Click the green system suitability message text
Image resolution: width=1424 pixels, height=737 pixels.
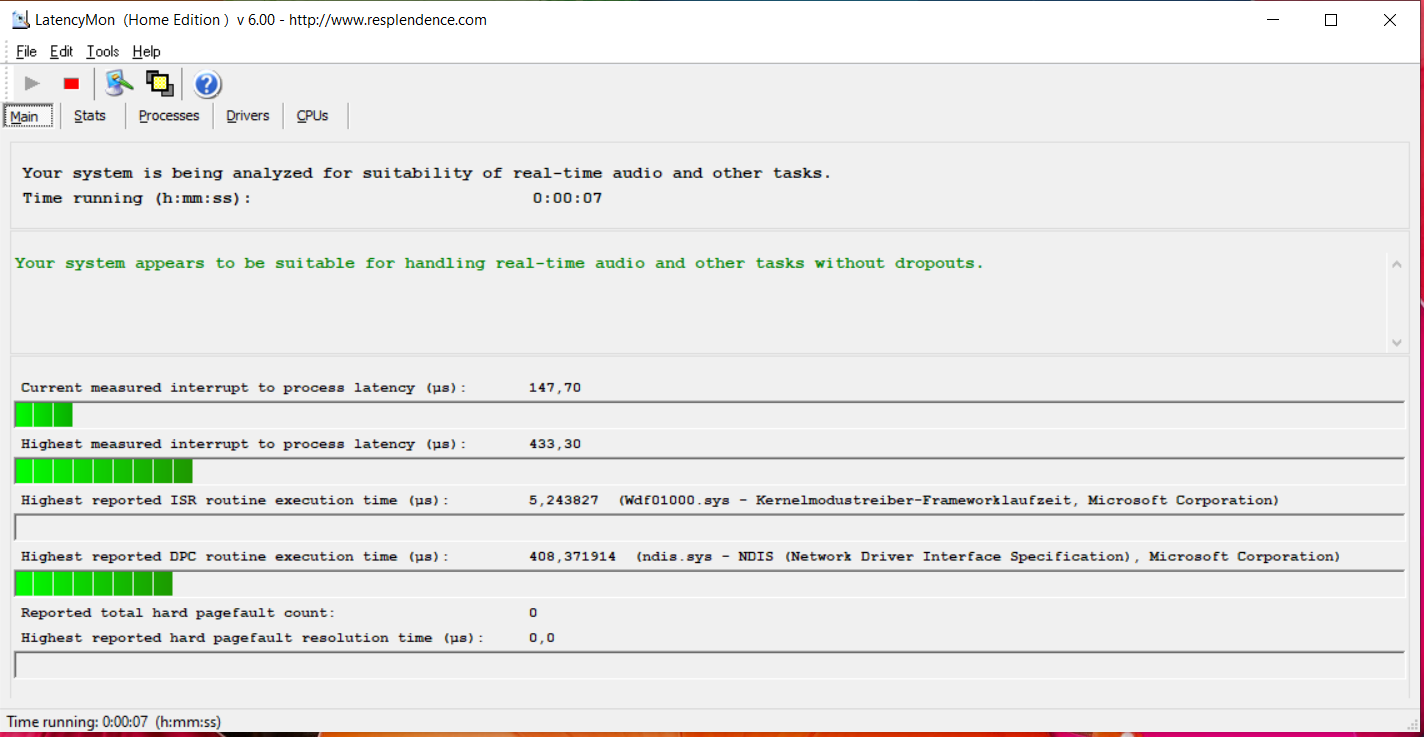click(x=499, y=264)
